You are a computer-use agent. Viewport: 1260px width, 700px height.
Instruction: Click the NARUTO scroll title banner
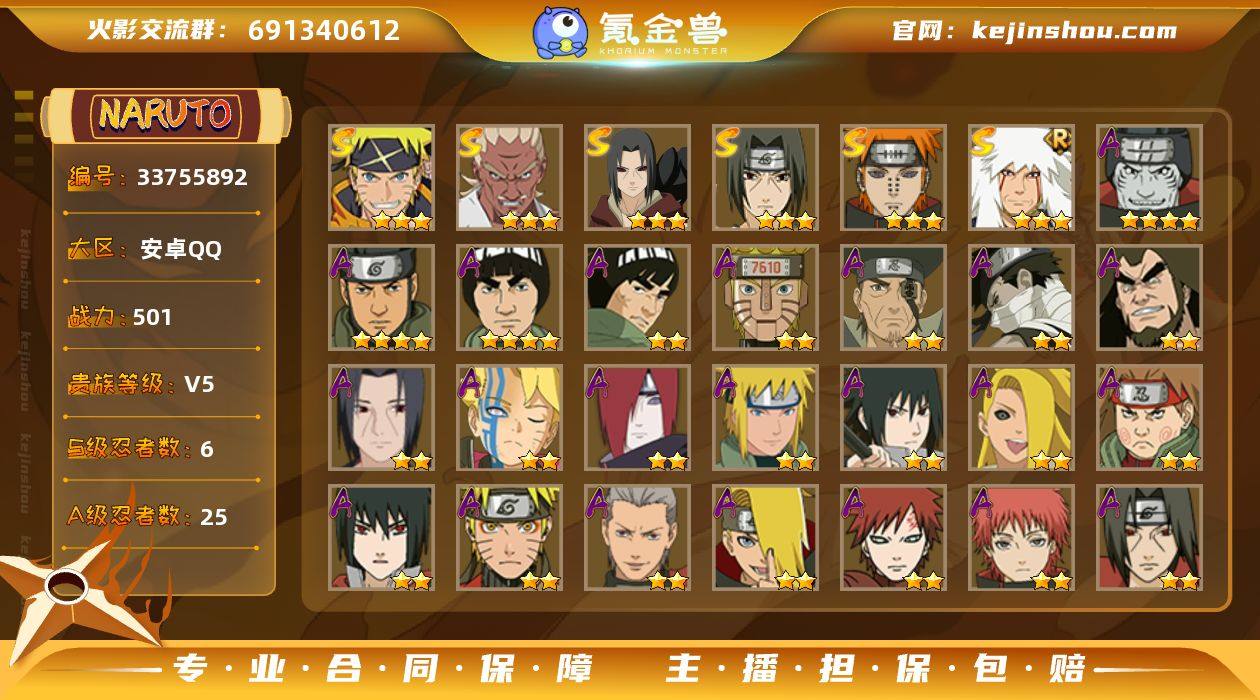coord(165,113)
